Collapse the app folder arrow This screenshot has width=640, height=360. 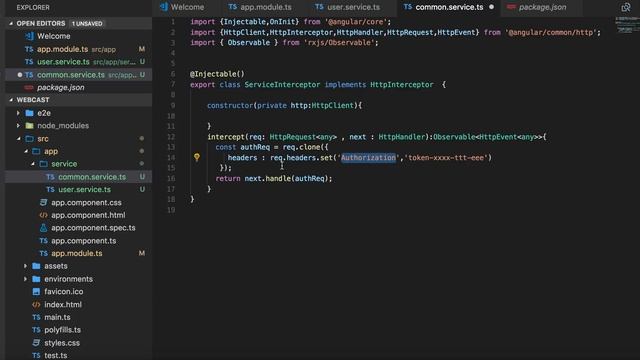pos(26,151)
